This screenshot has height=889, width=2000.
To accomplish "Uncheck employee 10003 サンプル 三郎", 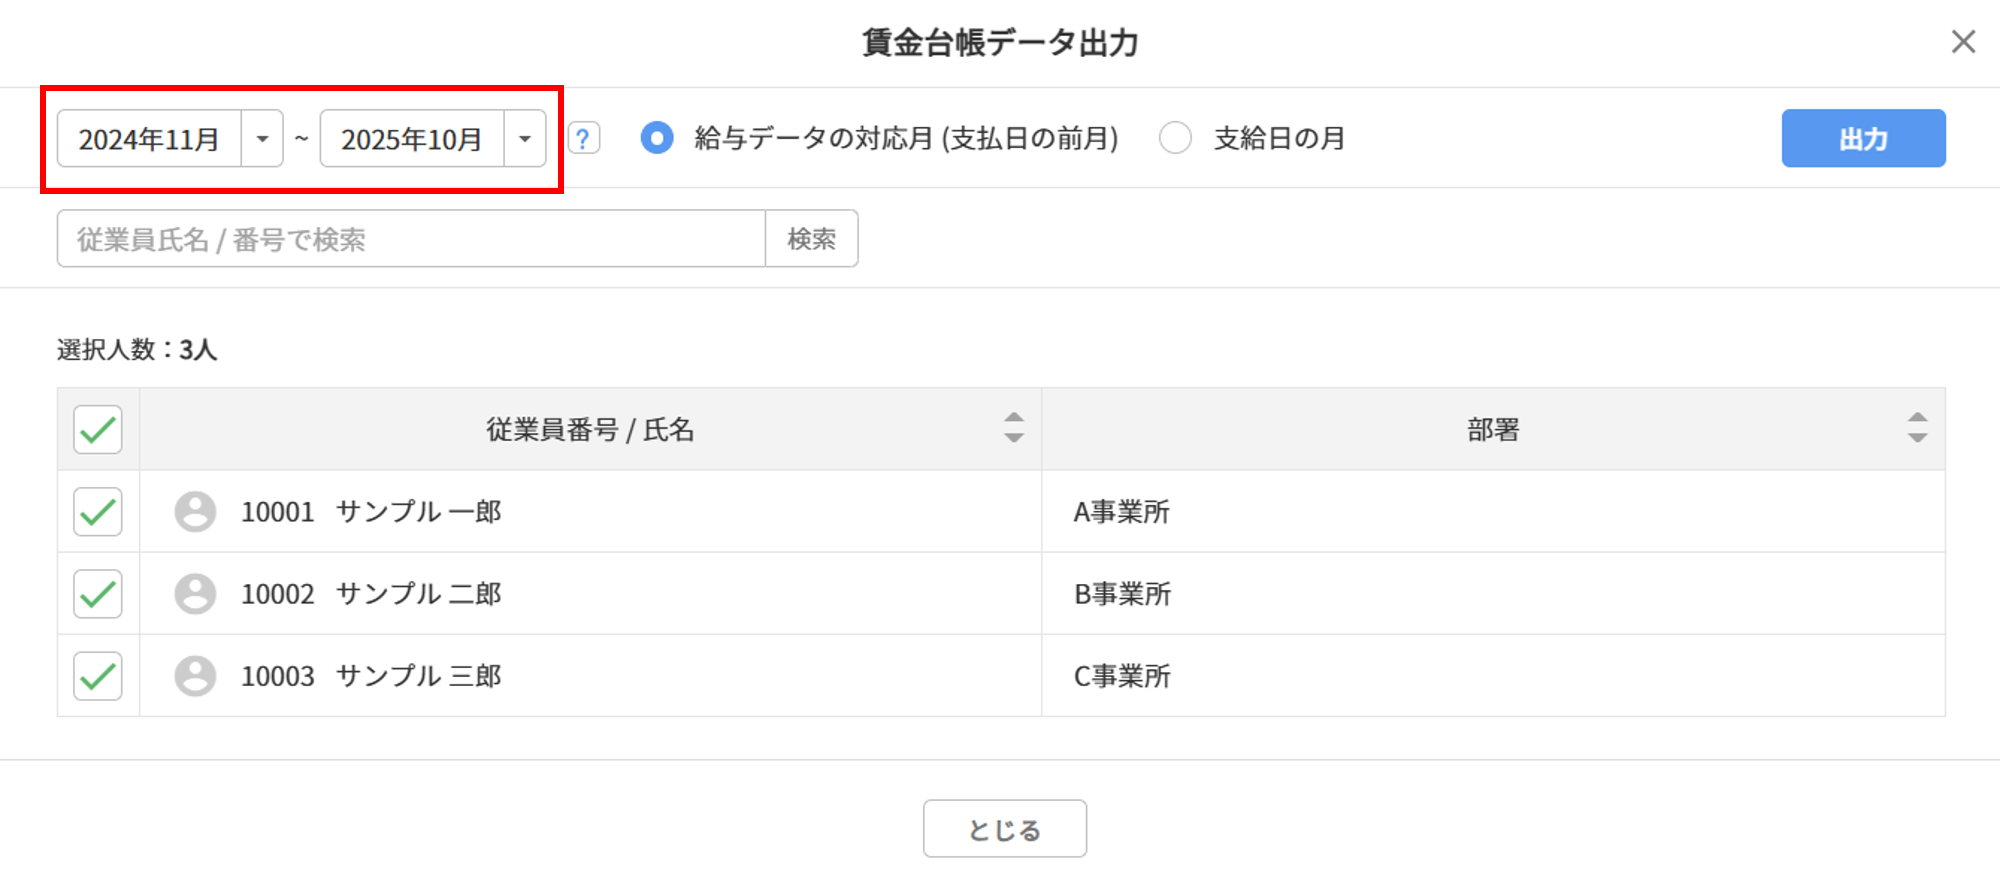I will [98, 676].
